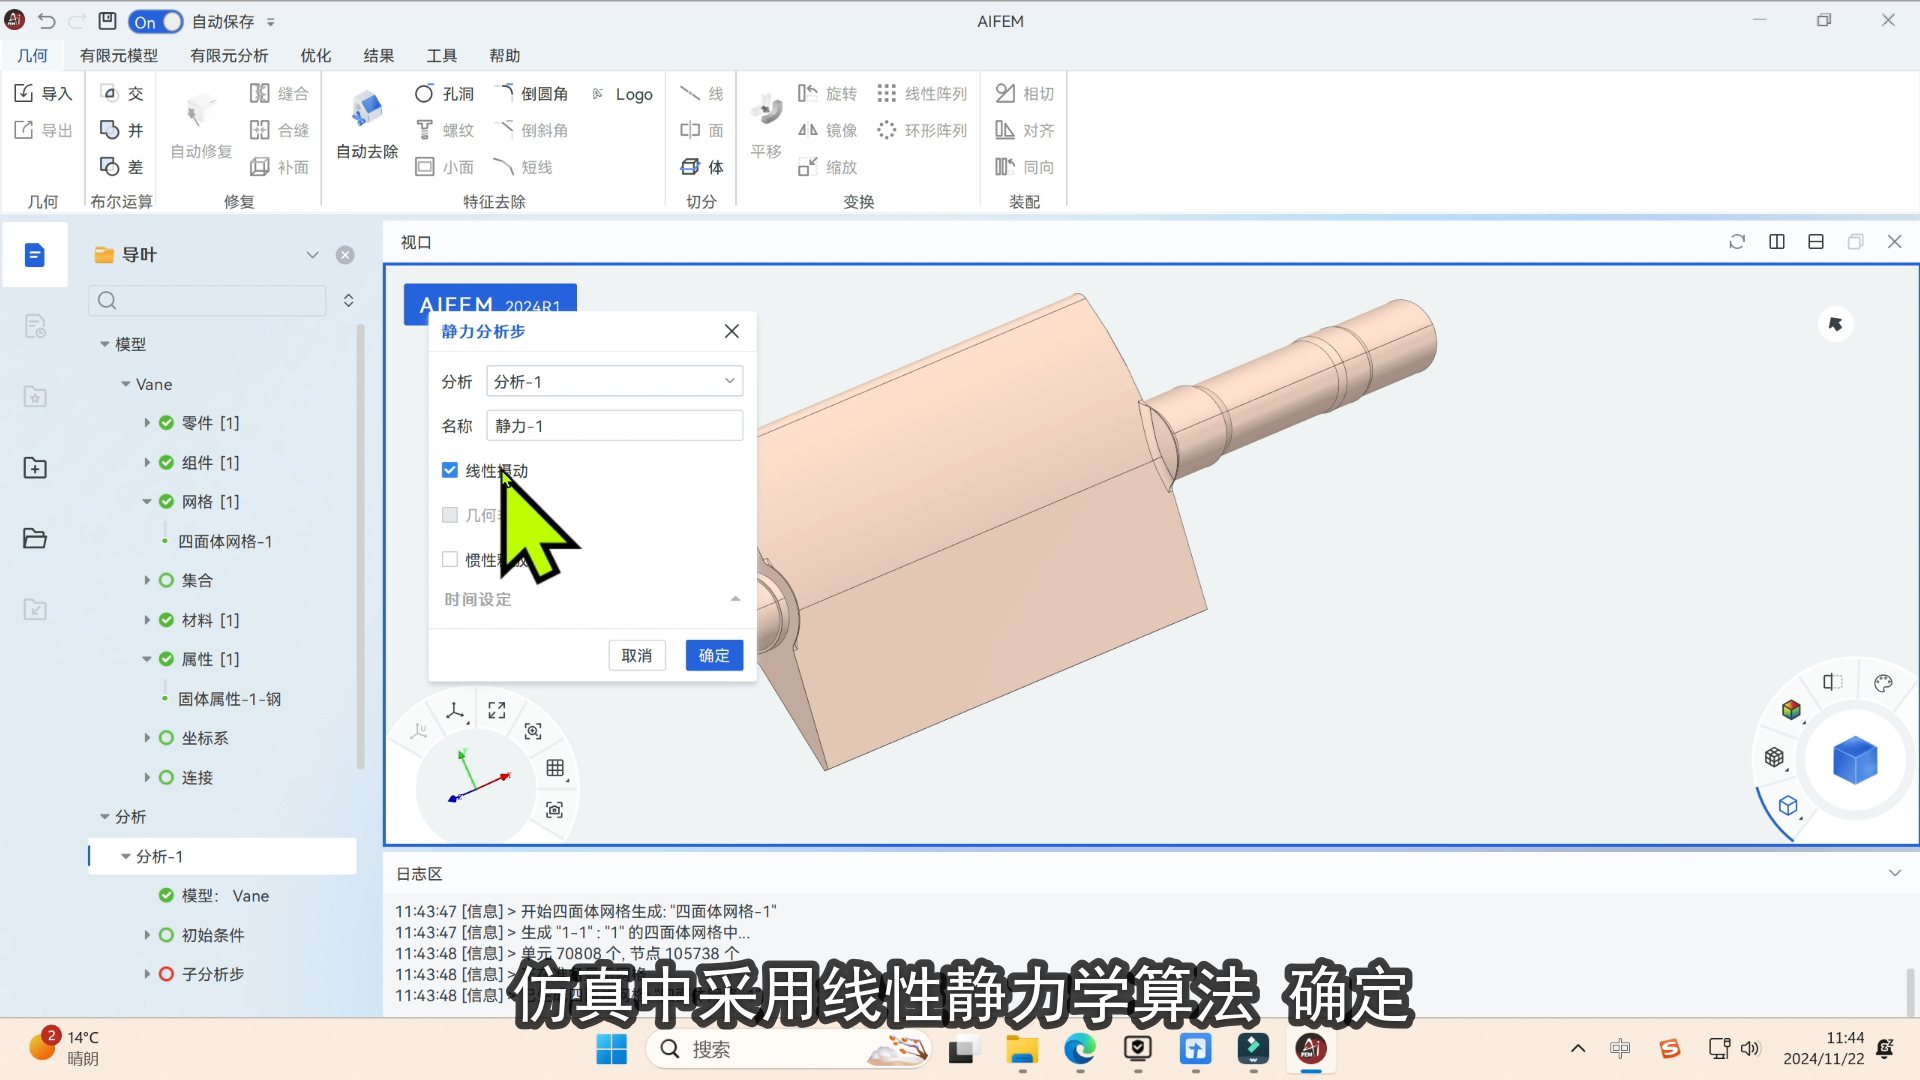Click the 体 body split tool

(702, 167)
